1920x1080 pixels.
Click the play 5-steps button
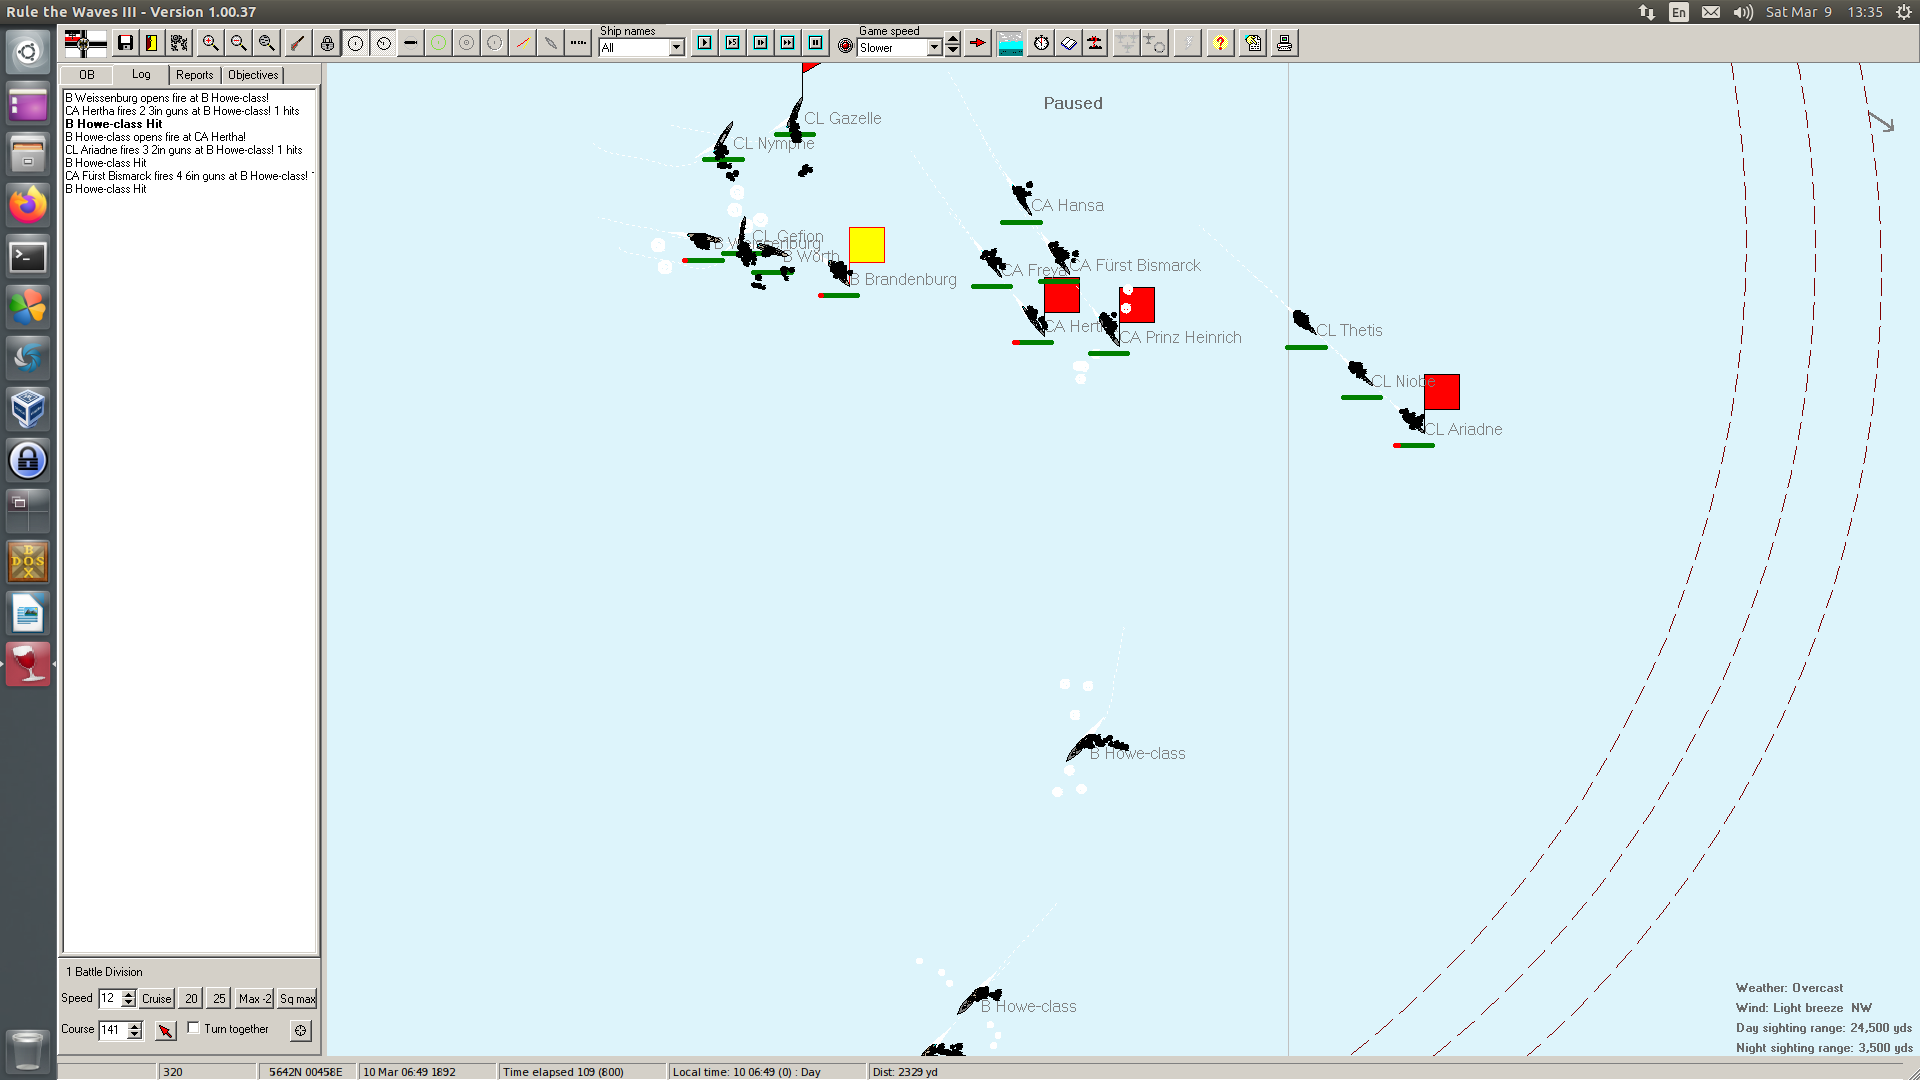[733, 43]
